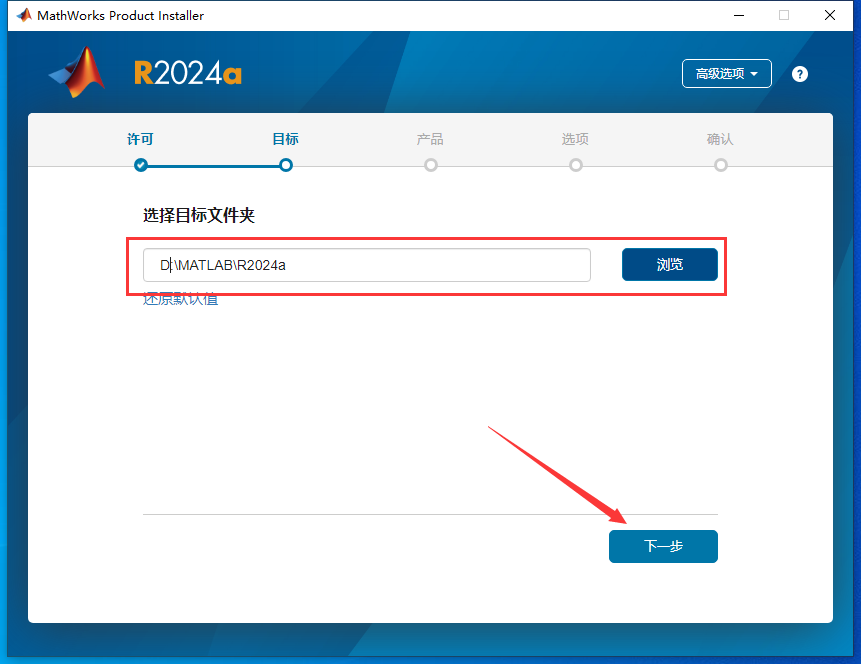The image size is (861, 664).
Task: Switch to the 选项 step
Action: (x=575, y=139)
